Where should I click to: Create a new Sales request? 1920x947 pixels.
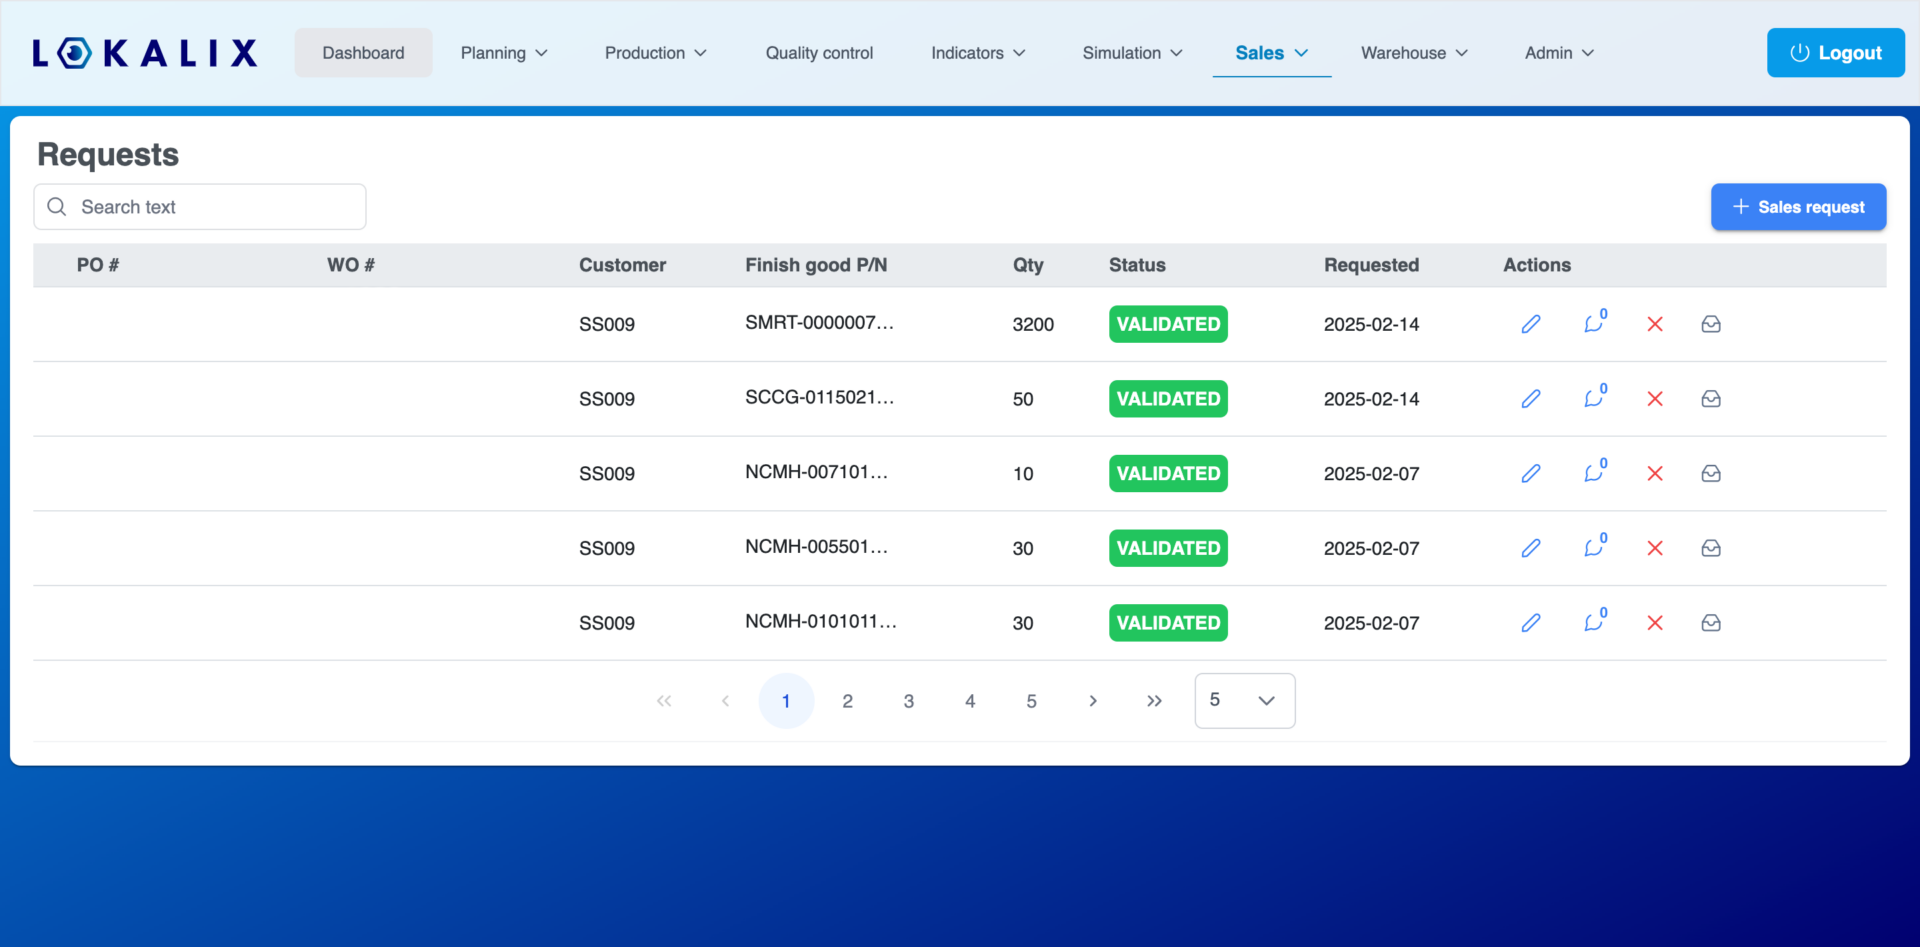1798,207
